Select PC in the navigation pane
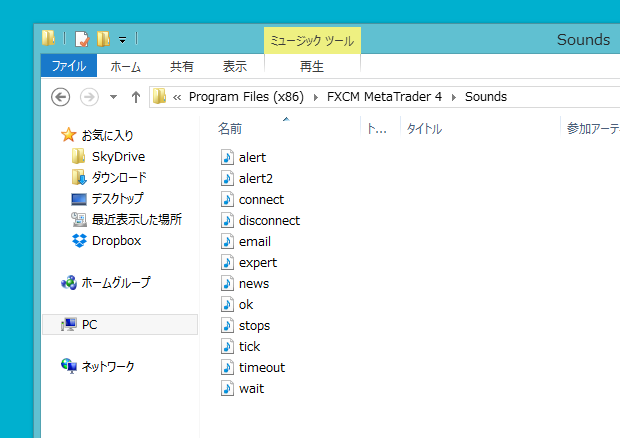 coord(89,325)
